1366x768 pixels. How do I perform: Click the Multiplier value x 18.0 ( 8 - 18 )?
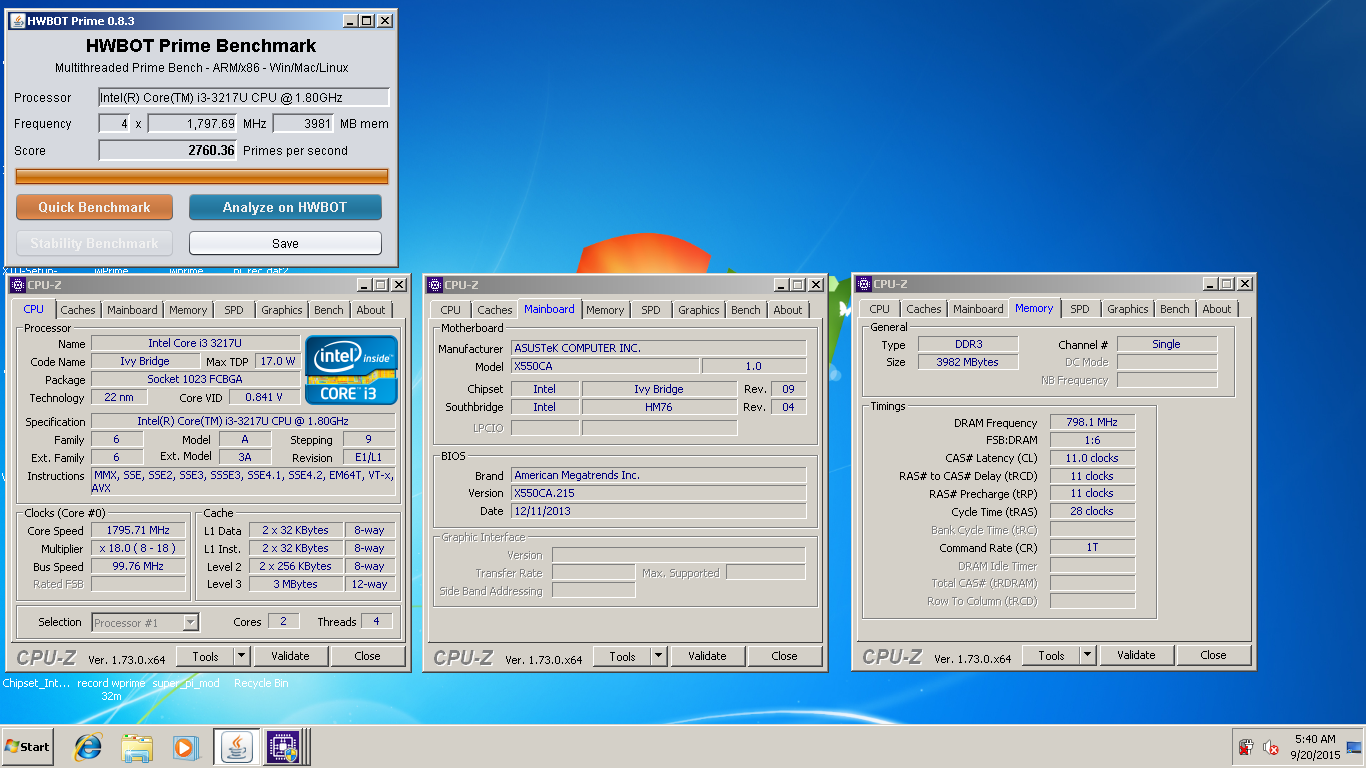click(x=139, y=548)
